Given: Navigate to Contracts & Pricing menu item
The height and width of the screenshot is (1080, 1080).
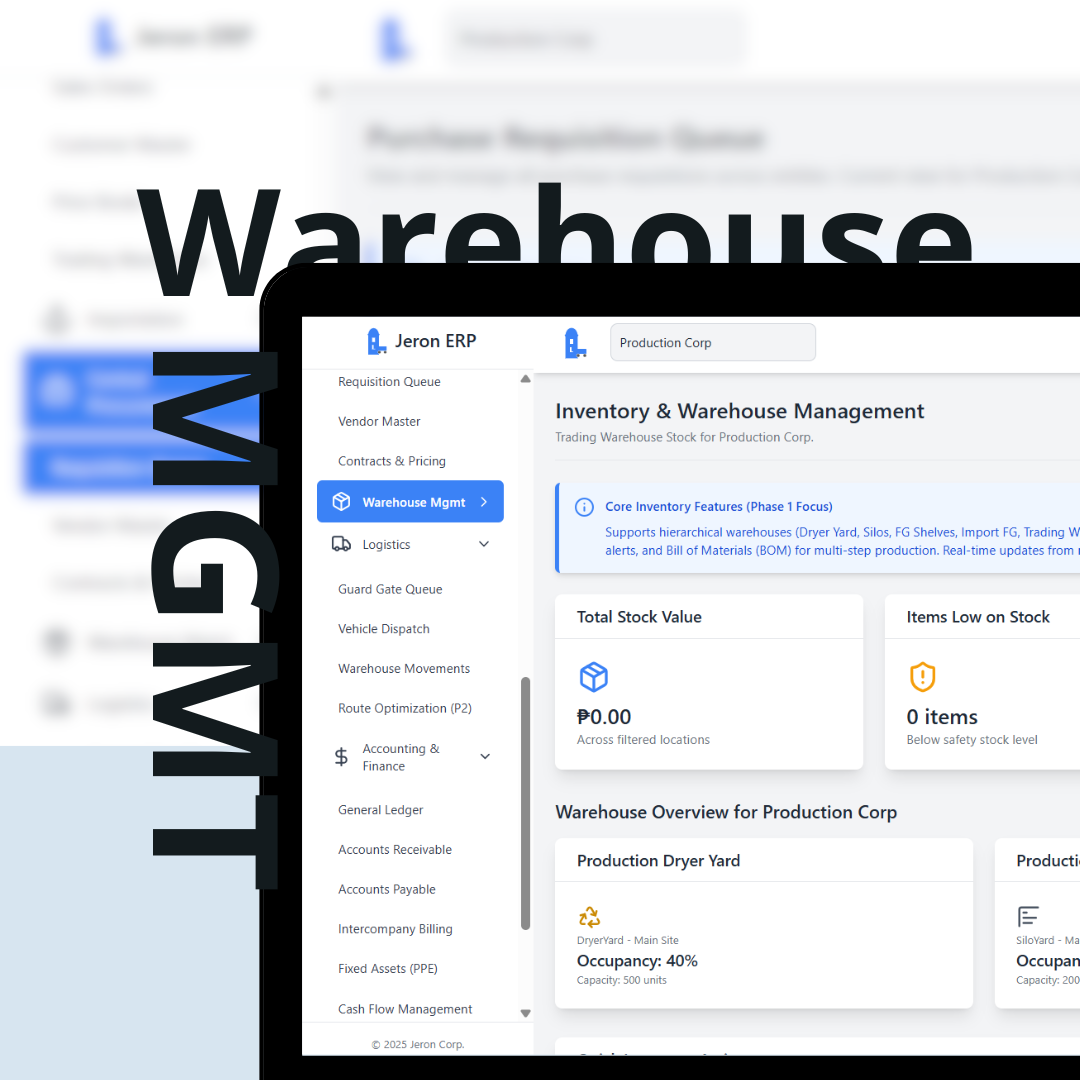Looking at the screenshot, I should [391, 461].
